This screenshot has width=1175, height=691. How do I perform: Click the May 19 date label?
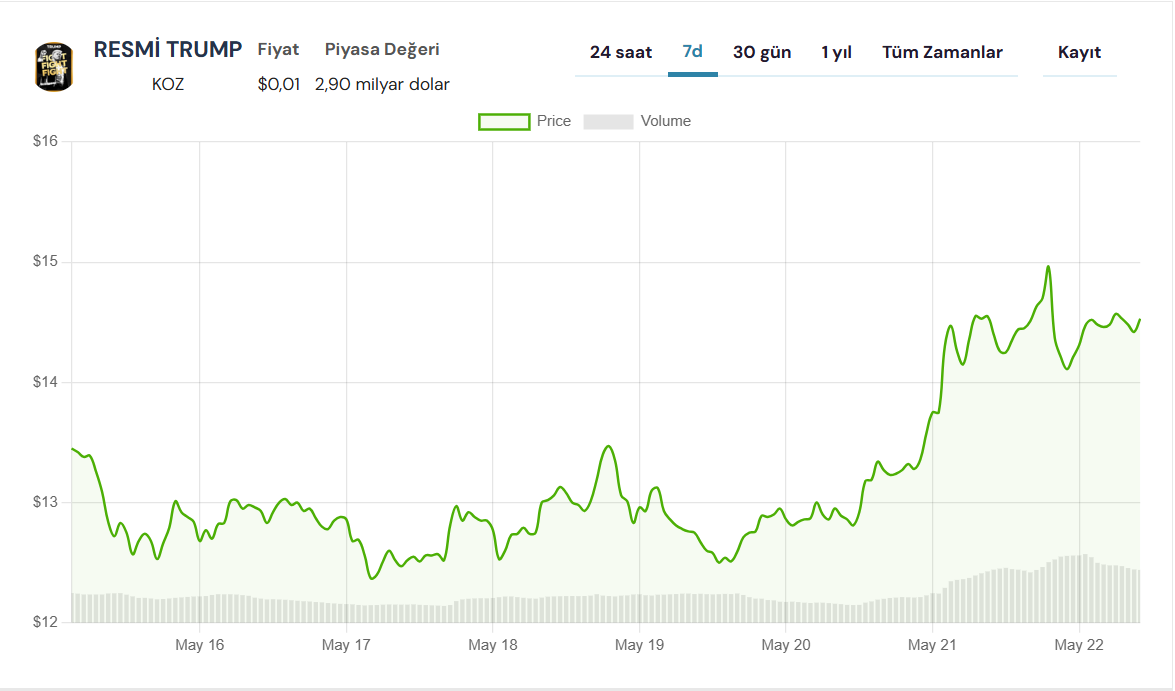(639, 645)
